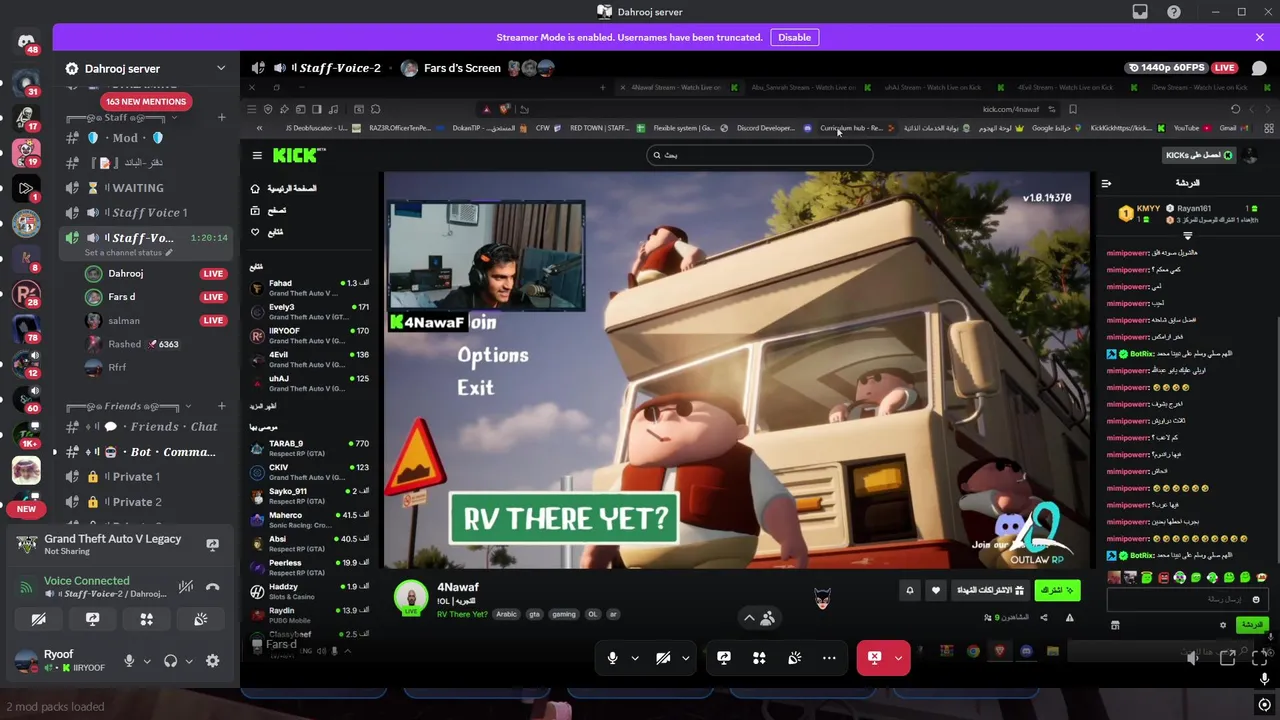
Task: Collapse the Staff channel category
Action: click(x=122, y=117)
